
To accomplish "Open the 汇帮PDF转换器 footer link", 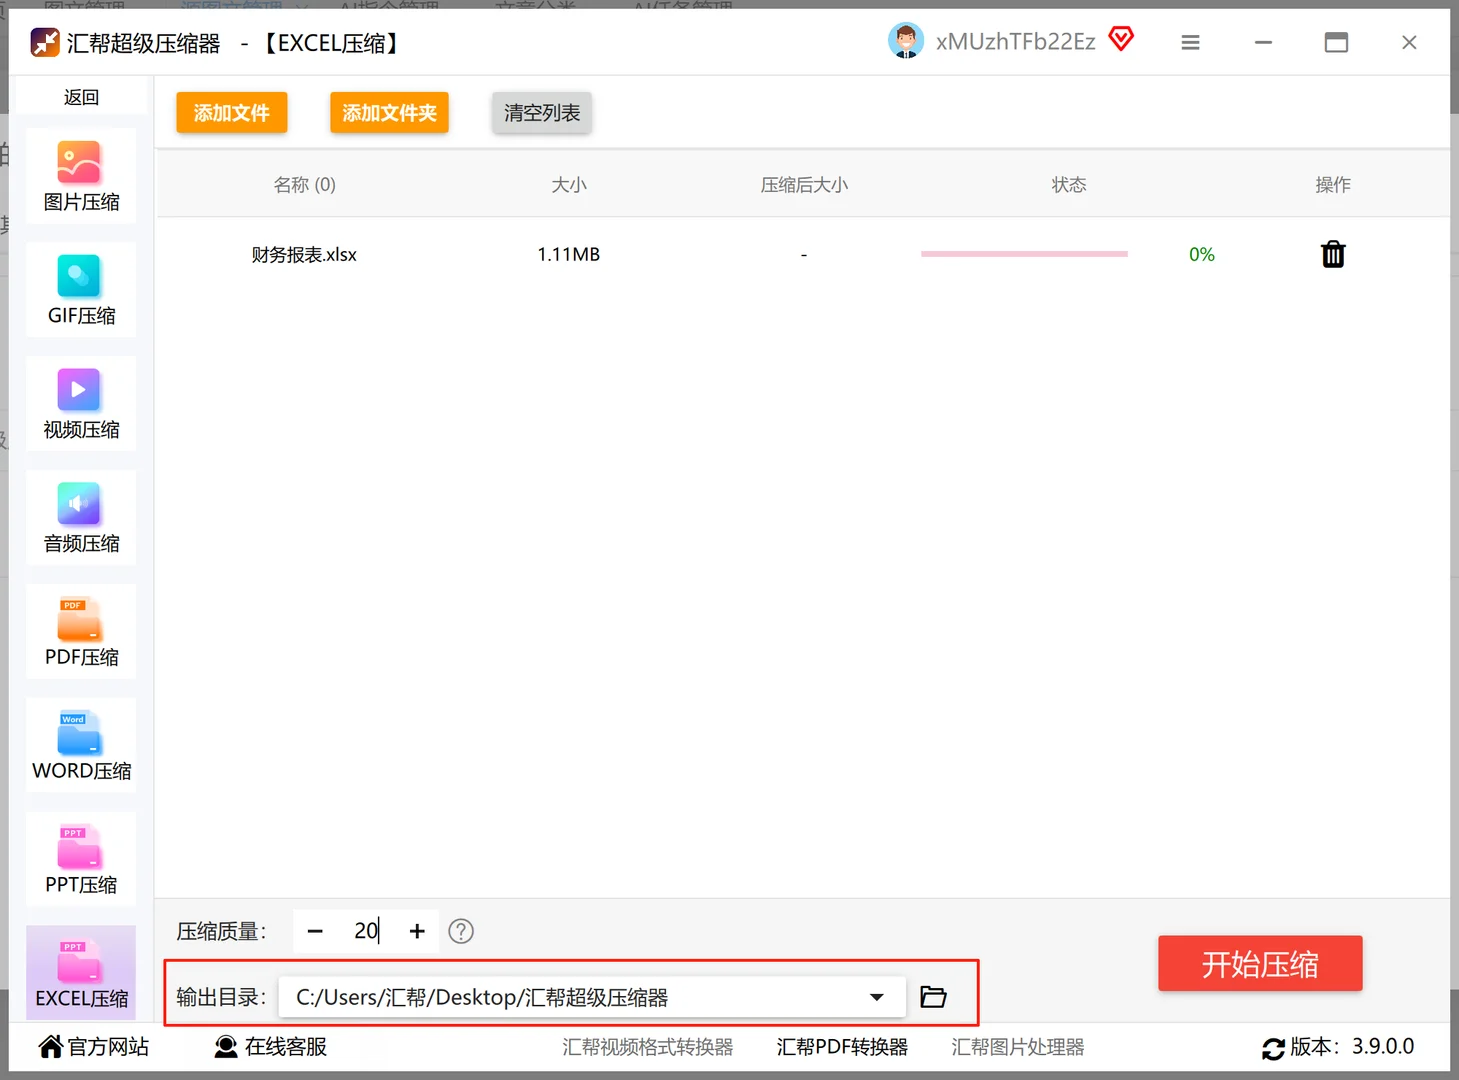I will [x=842, y=1046].
